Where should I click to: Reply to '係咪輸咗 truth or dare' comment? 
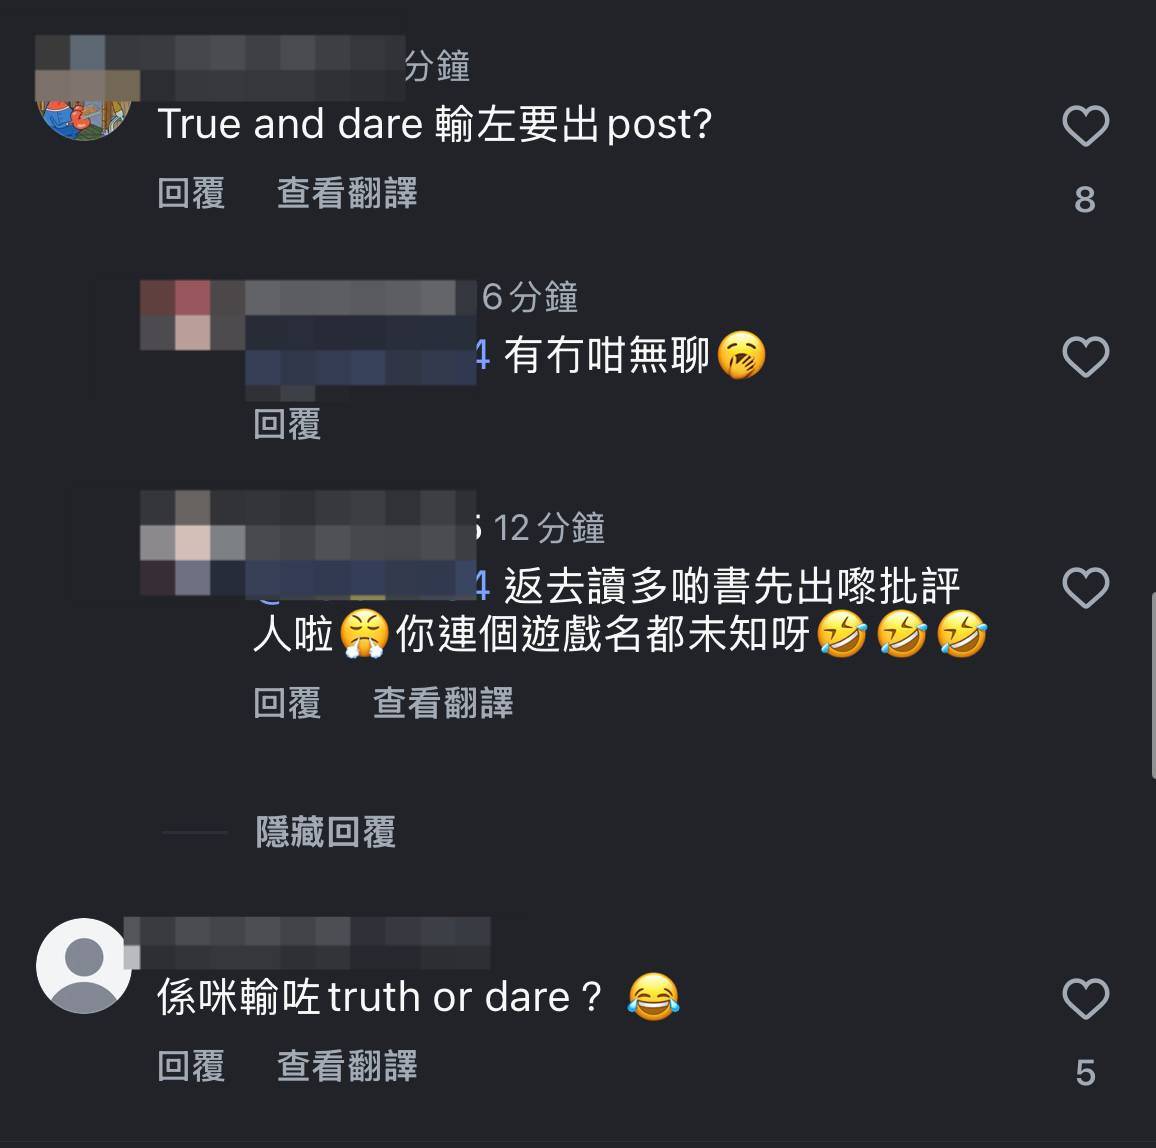191,1066
